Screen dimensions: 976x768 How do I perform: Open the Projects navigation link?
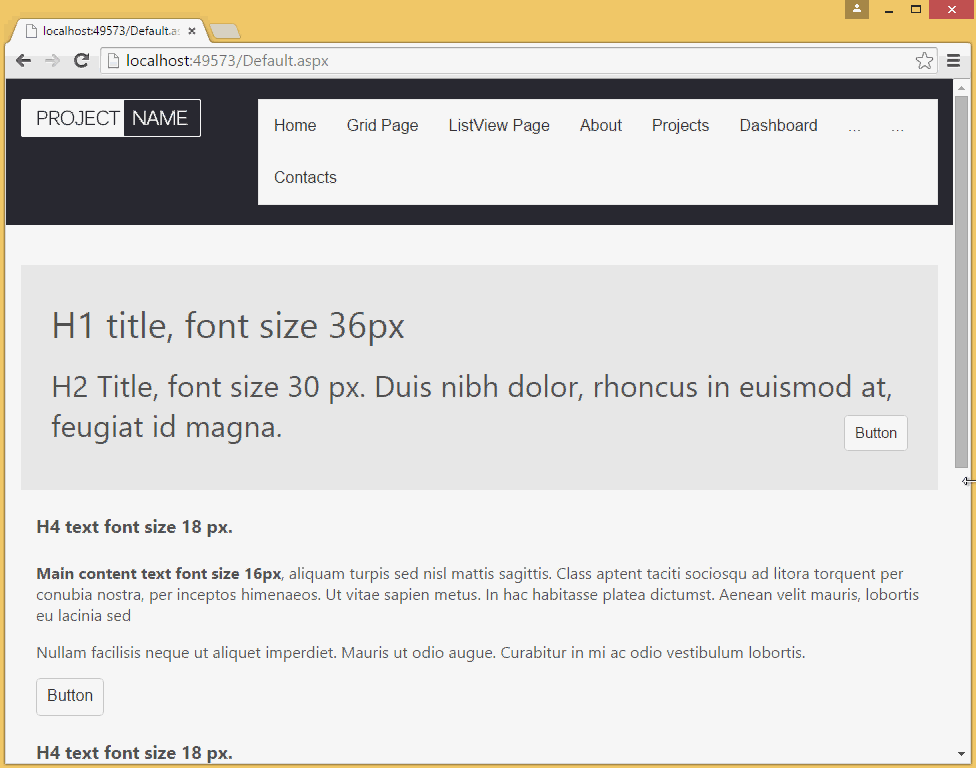[680, 125]
